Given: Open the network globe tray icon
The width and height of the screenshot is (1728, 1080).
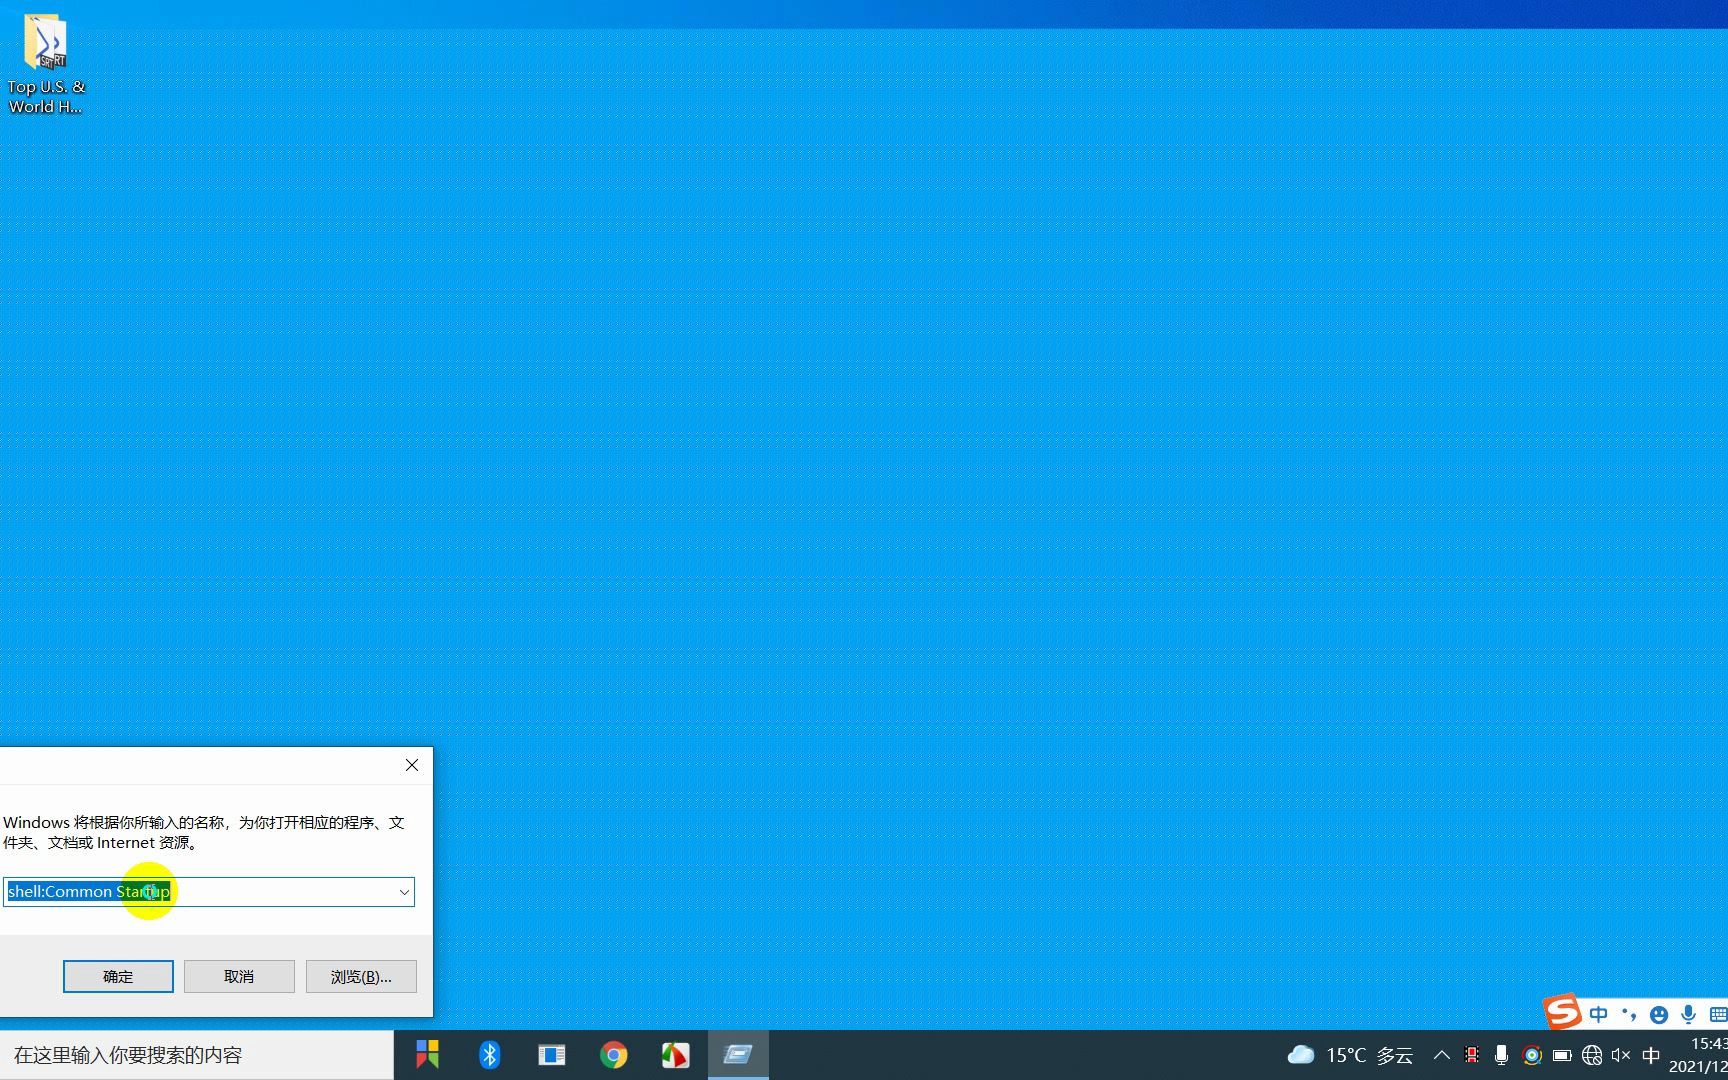Looking at the screenshot, I should click(x=1592, y=1055).
